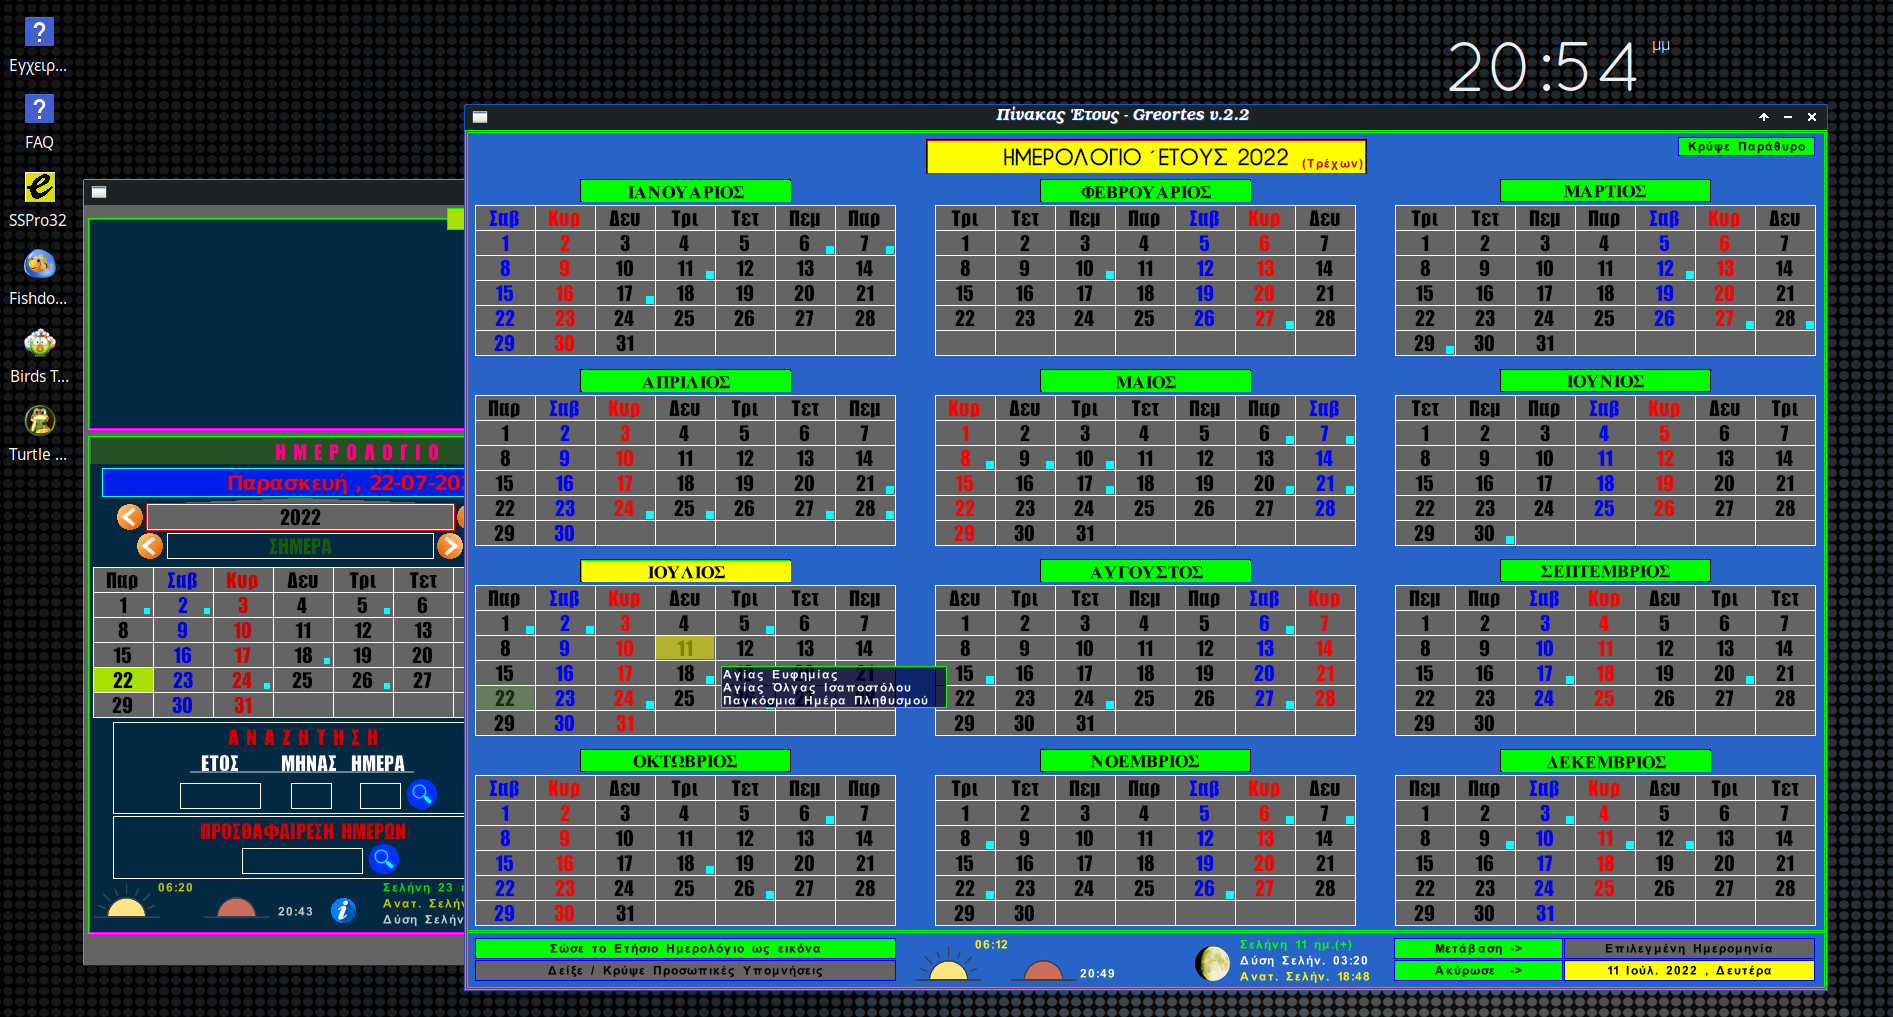1893x1017 pixels.
Task: Select day 17 in ΝΟΕΜΒΡΙΟΣ
Action: click(1085, 863)
